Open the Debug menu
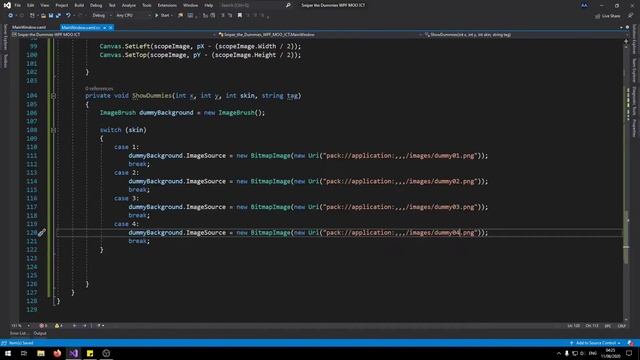640x360 pixels. pyautogui.click(x=96, y=5)
